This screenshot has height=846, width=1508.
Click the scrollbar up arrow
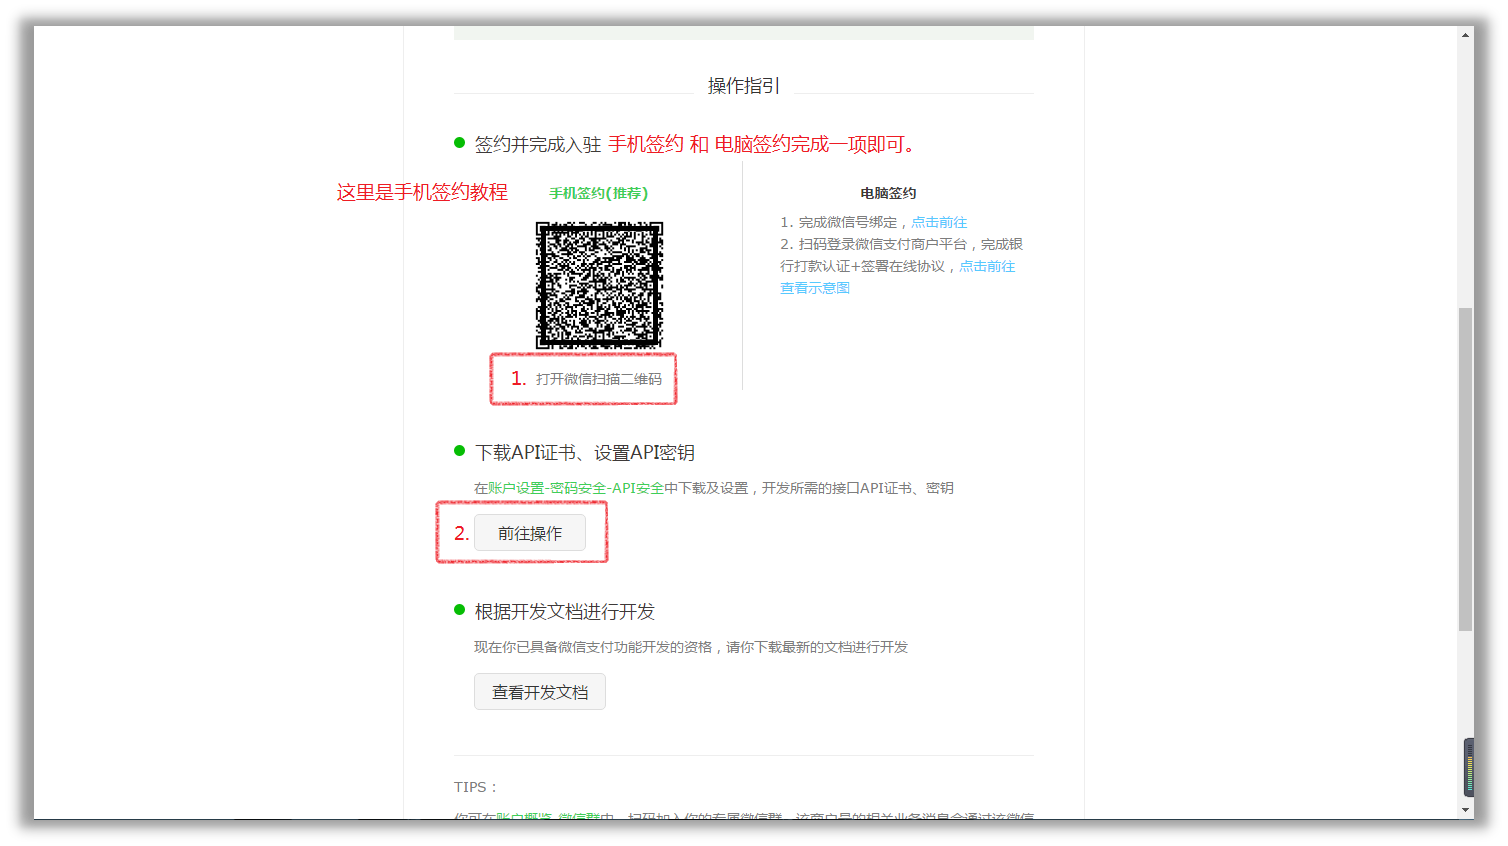(1466, 34)
